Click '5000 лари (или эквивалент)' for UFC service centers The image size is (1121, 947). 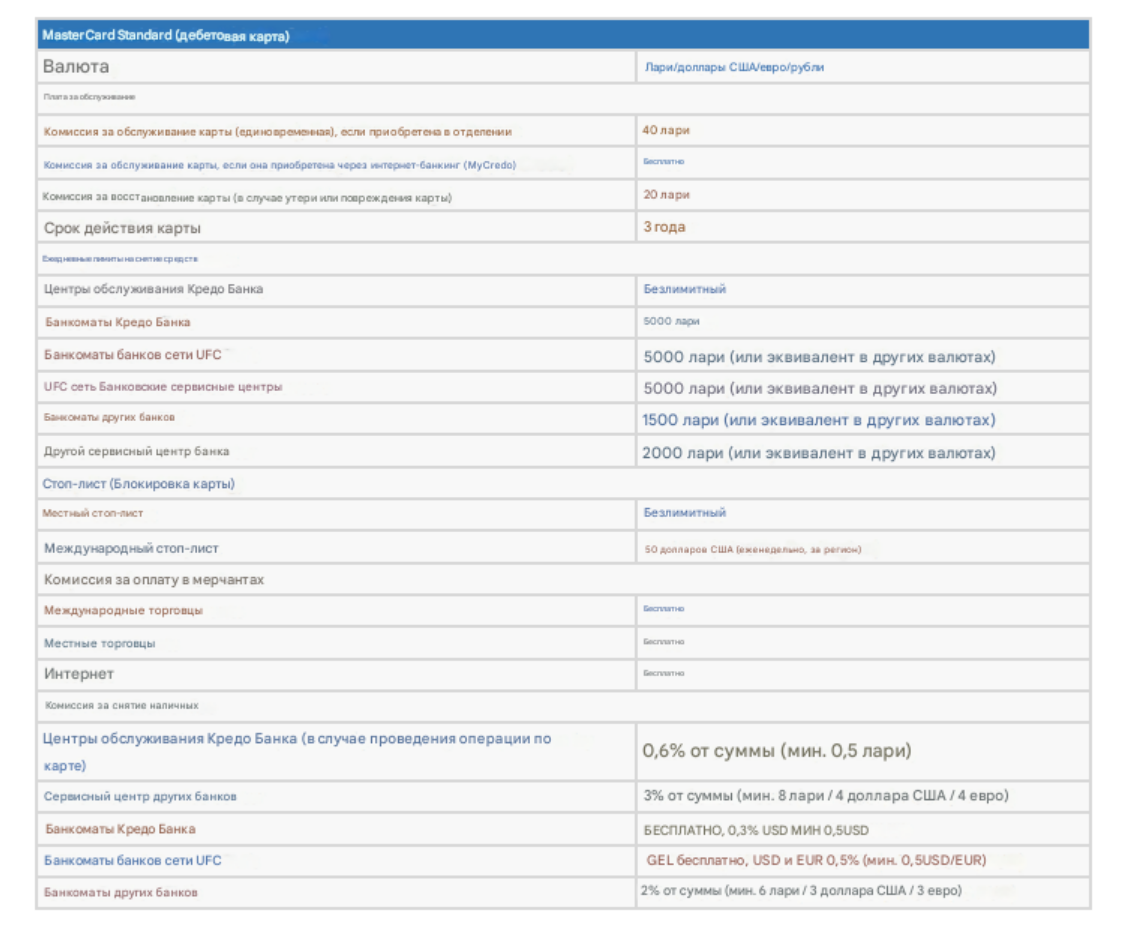(820, 388)
